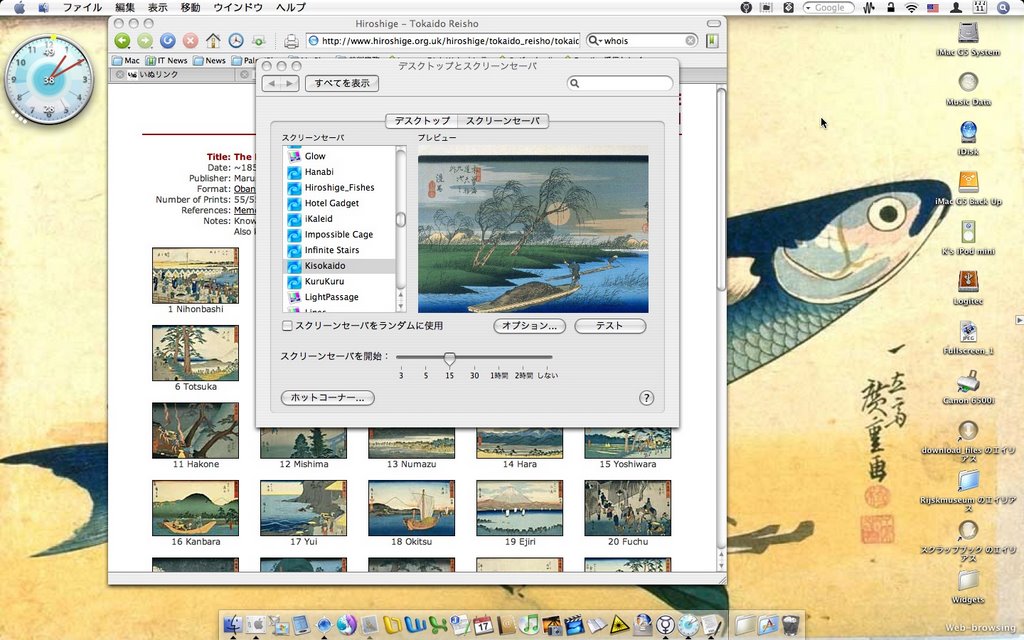Screen dimensions: 1024x640
Task: Open iCal from the Dock
Action: [483, 625]
